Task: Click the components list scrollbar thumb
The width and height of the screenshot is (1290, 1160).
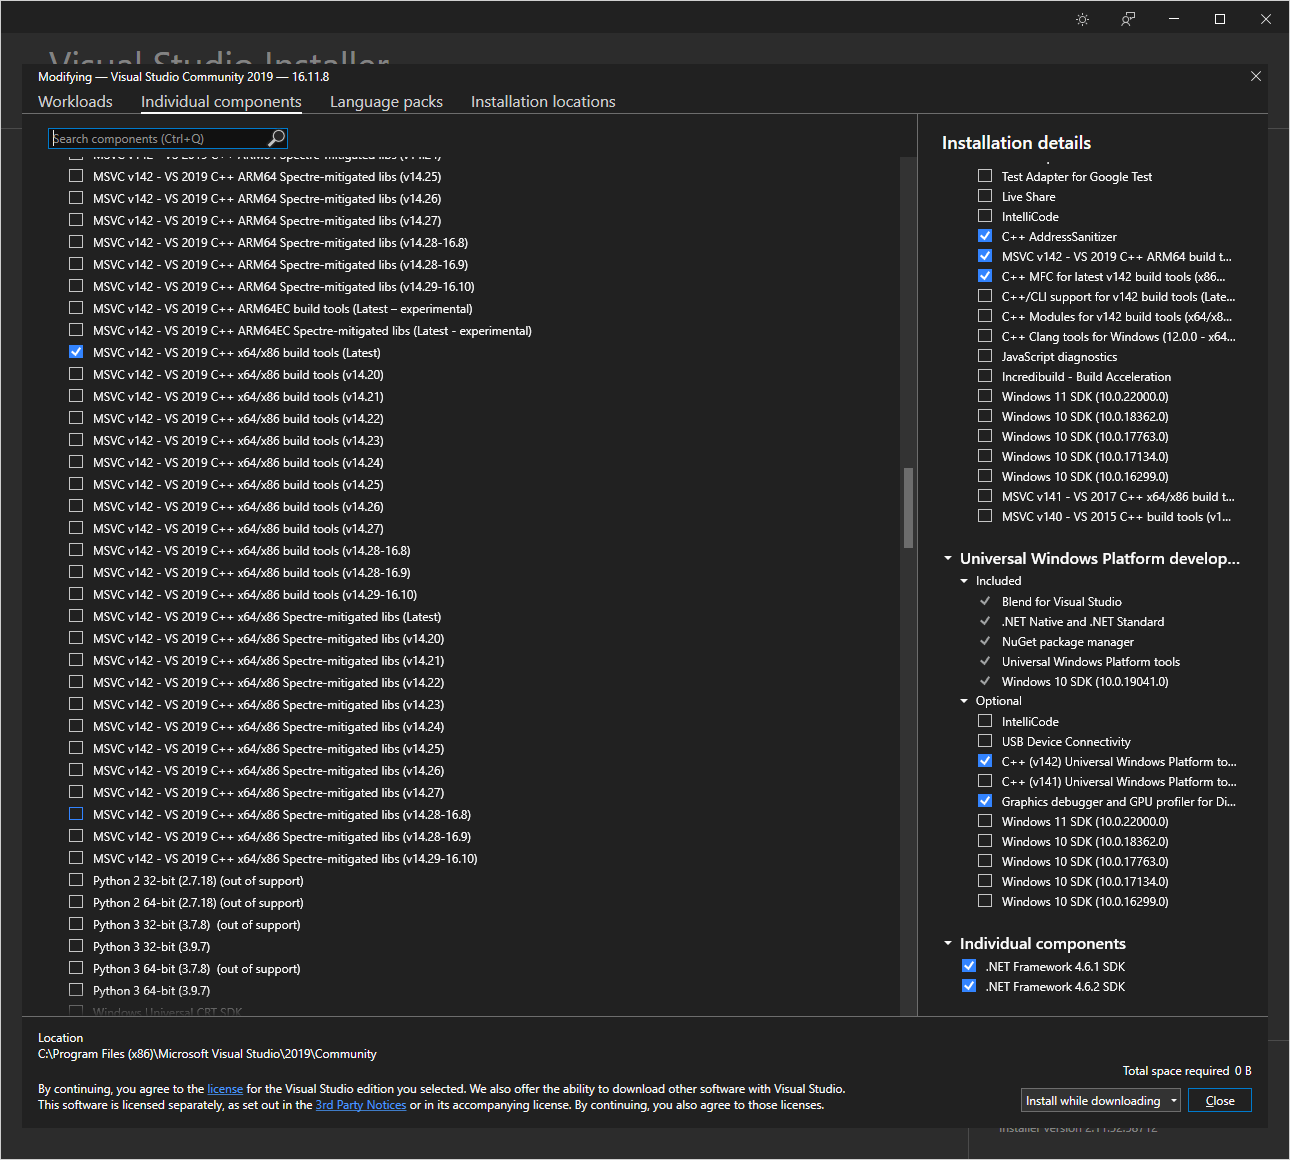Action: [x=908, y=508]
